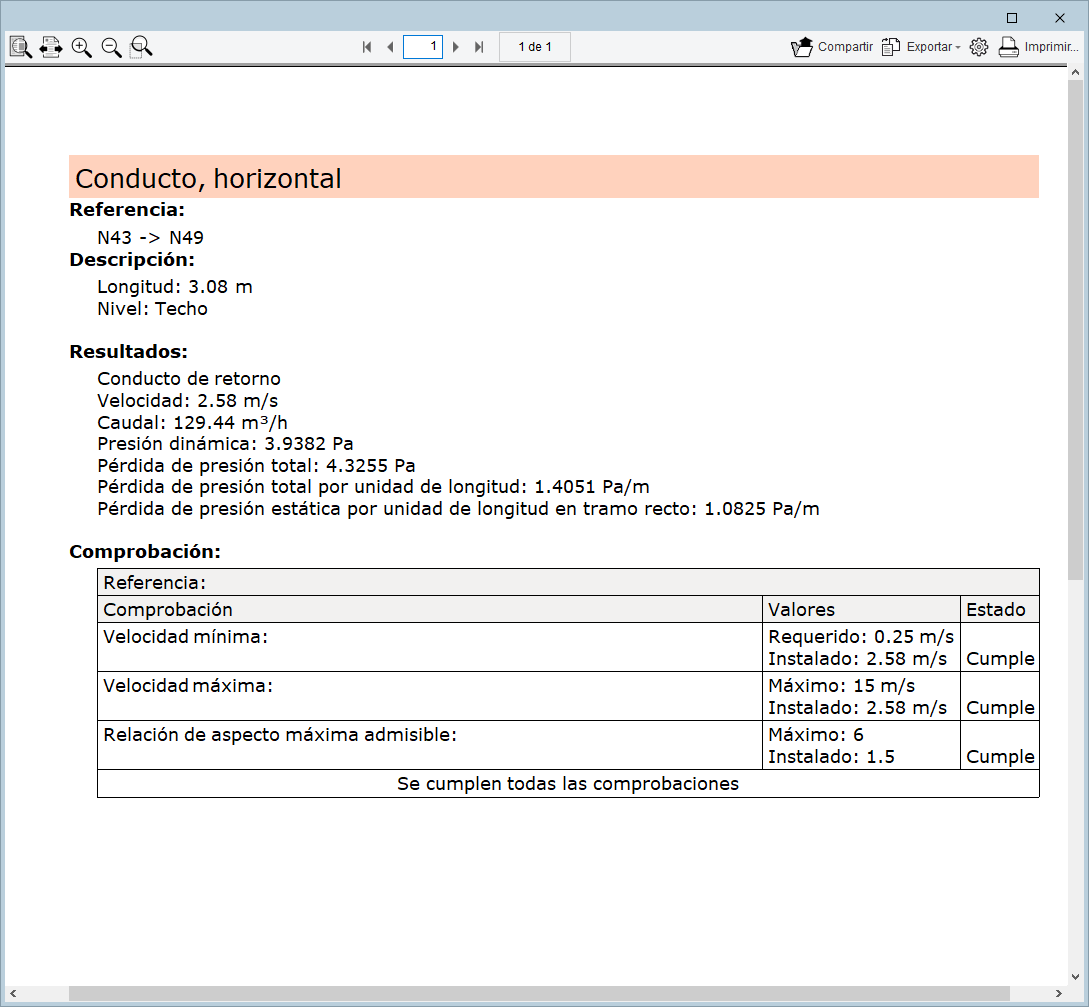
Task: Open the settings gear icon
Action: (979, 47)
